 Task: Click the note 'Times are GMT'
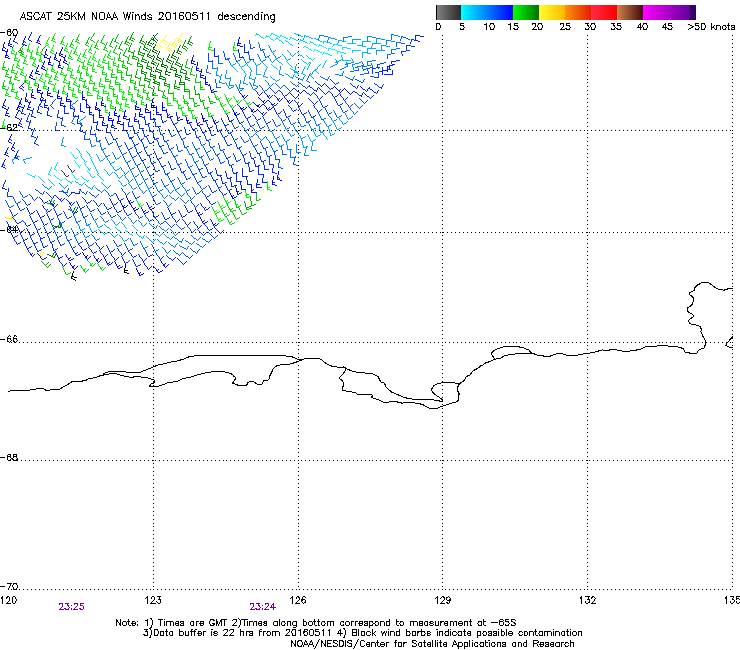(192, 623)
